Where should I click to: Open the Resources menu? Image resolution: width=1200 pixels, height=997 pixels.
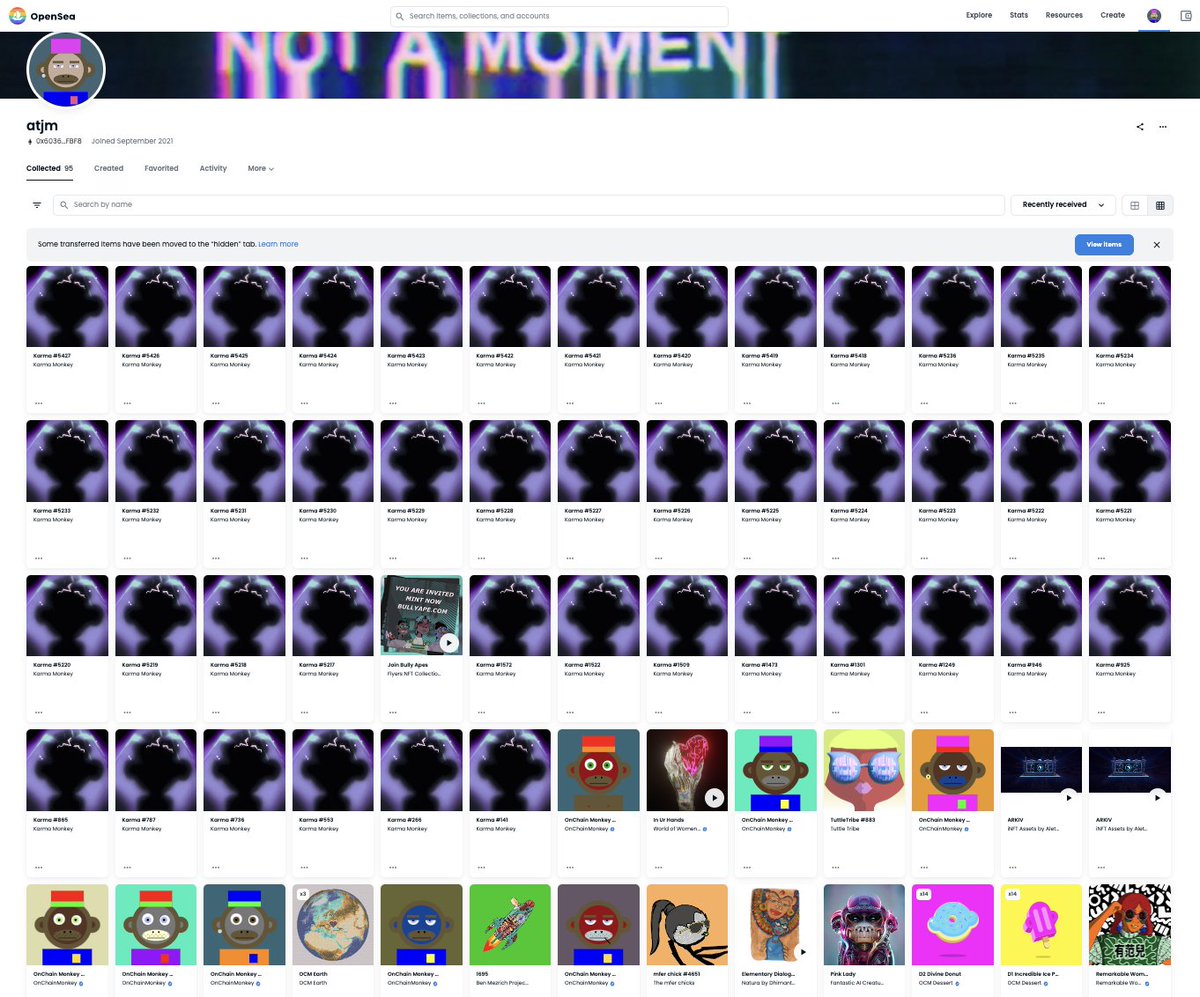point(1064,15)
